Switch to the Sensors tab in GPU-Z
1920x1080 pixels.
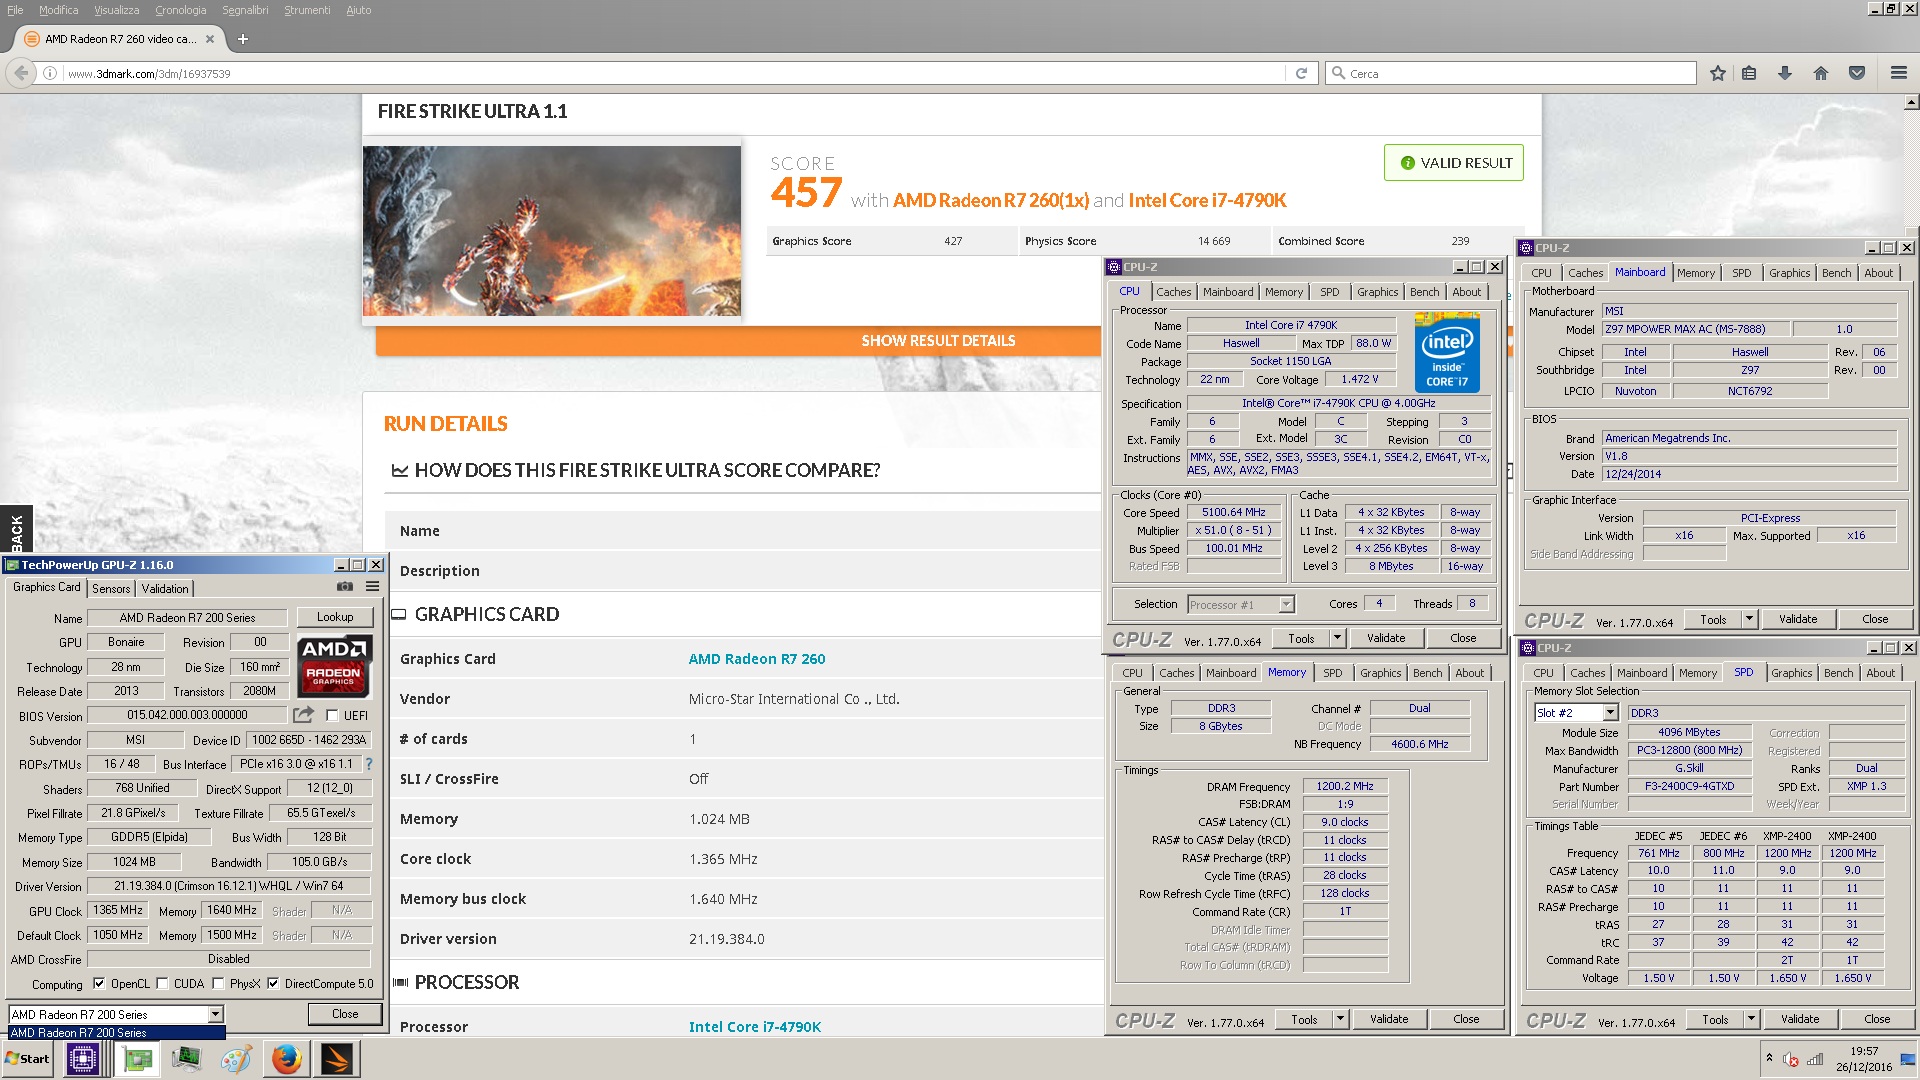pyautogui.click(x=111, y=588)
